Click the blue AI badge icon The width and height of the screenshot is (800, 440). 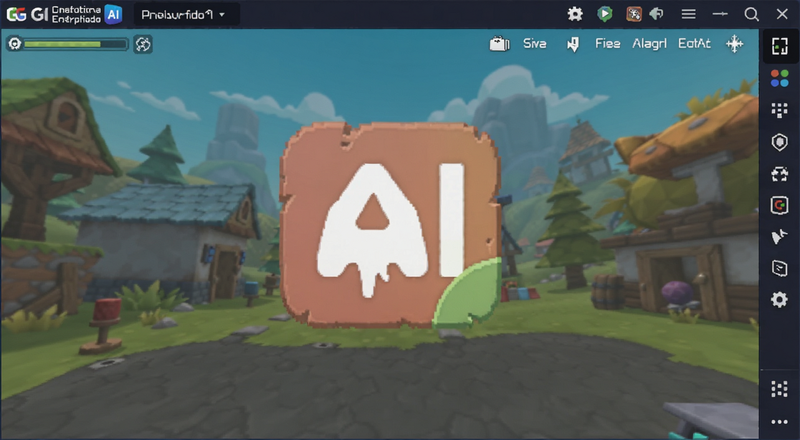click(x=113, y=14)
